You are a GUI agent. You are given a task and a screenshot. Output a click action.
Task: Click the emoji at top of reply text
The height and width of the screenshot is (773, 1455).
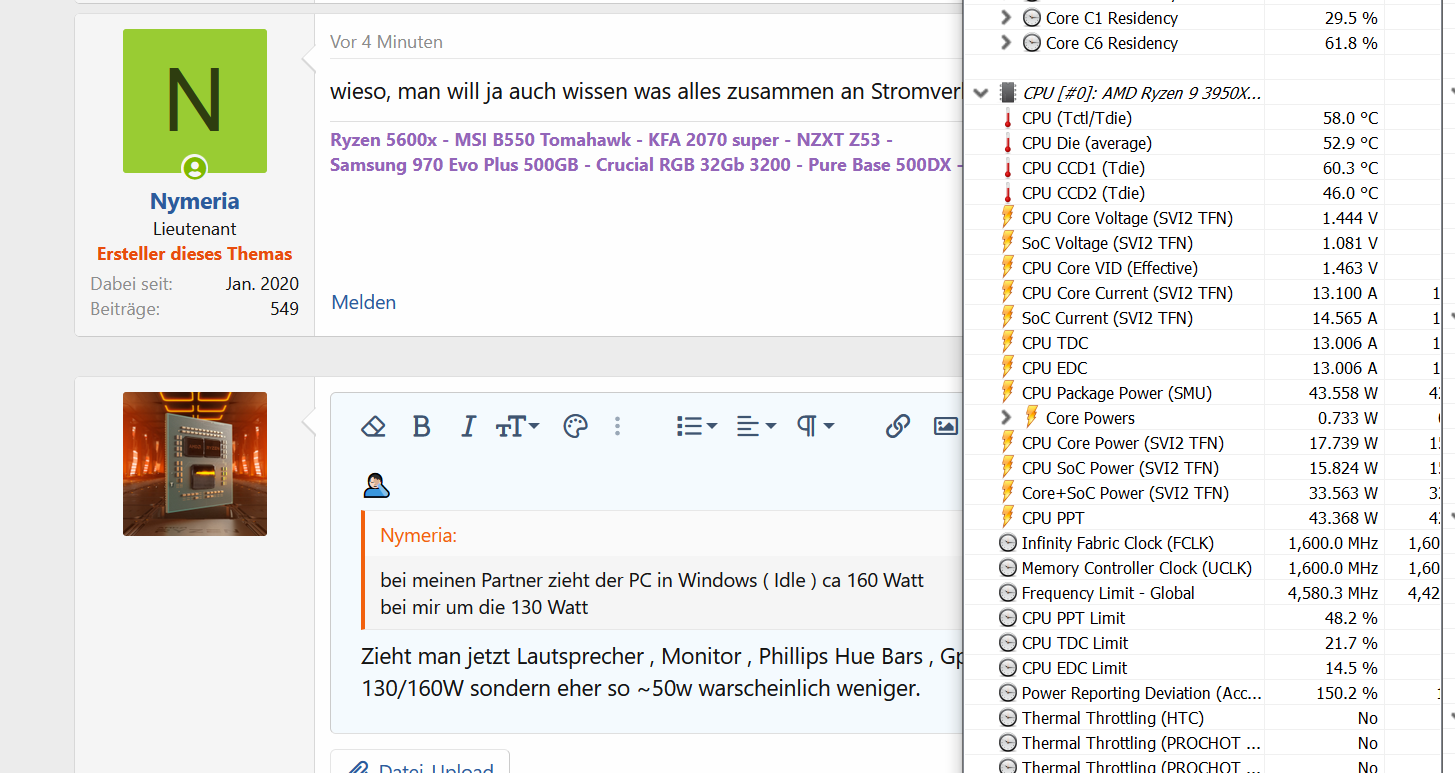click(x=376, y=486)
